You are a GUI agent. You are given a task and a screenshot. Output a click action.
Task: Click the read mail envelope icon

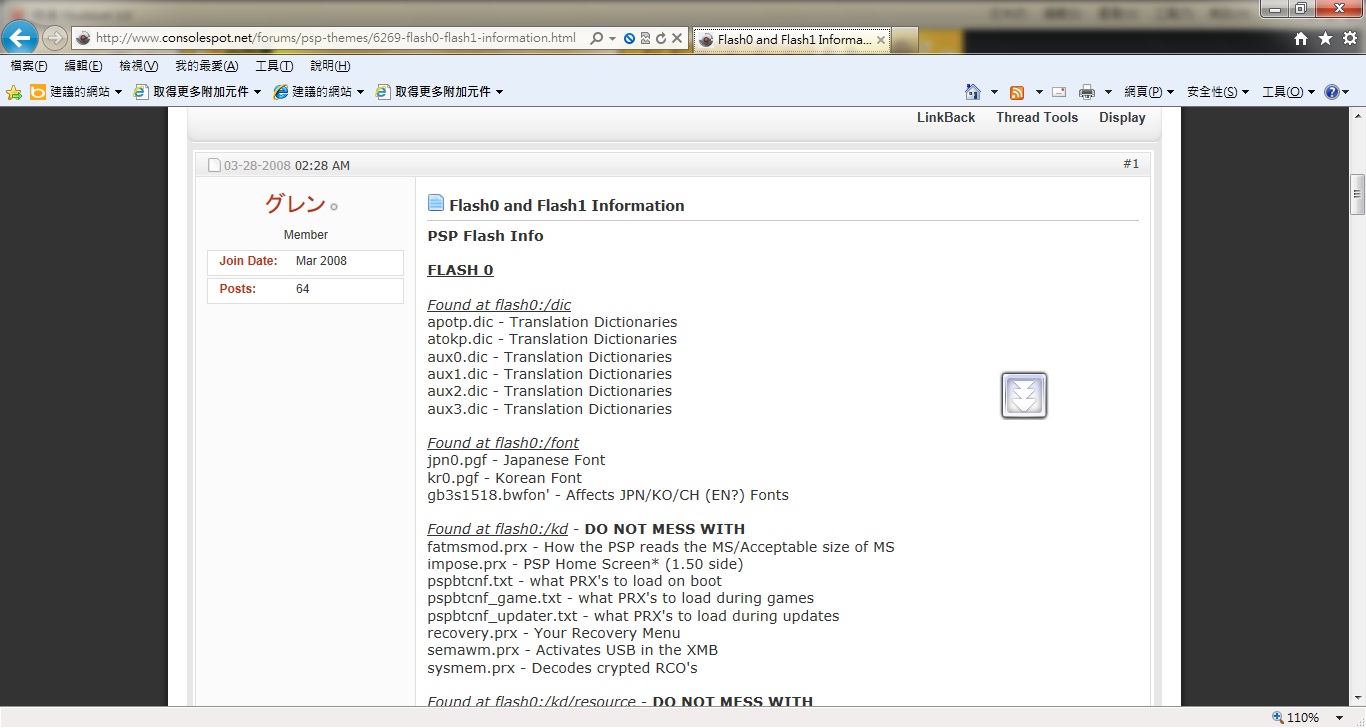point(1058,92)
